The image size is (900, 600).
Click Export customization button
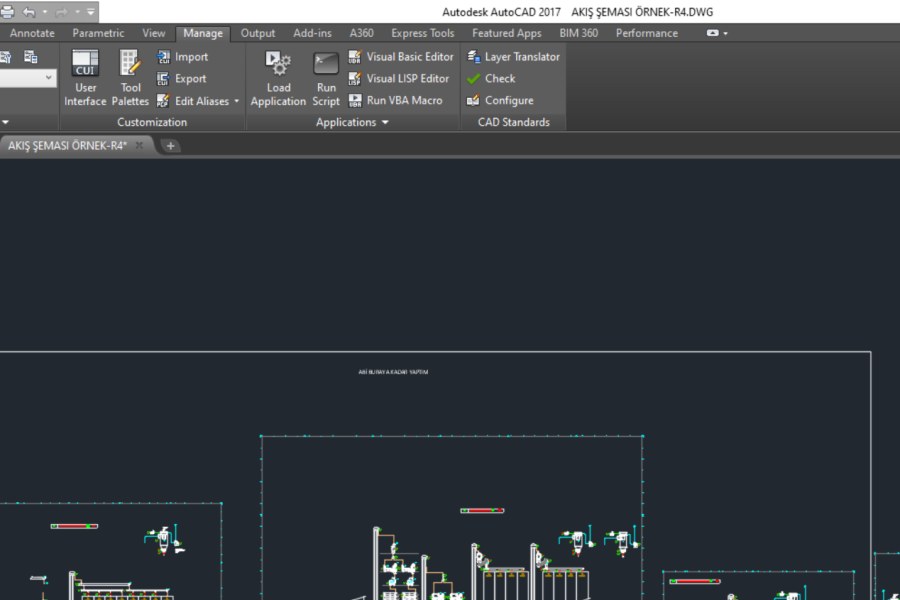pos(181,79)
